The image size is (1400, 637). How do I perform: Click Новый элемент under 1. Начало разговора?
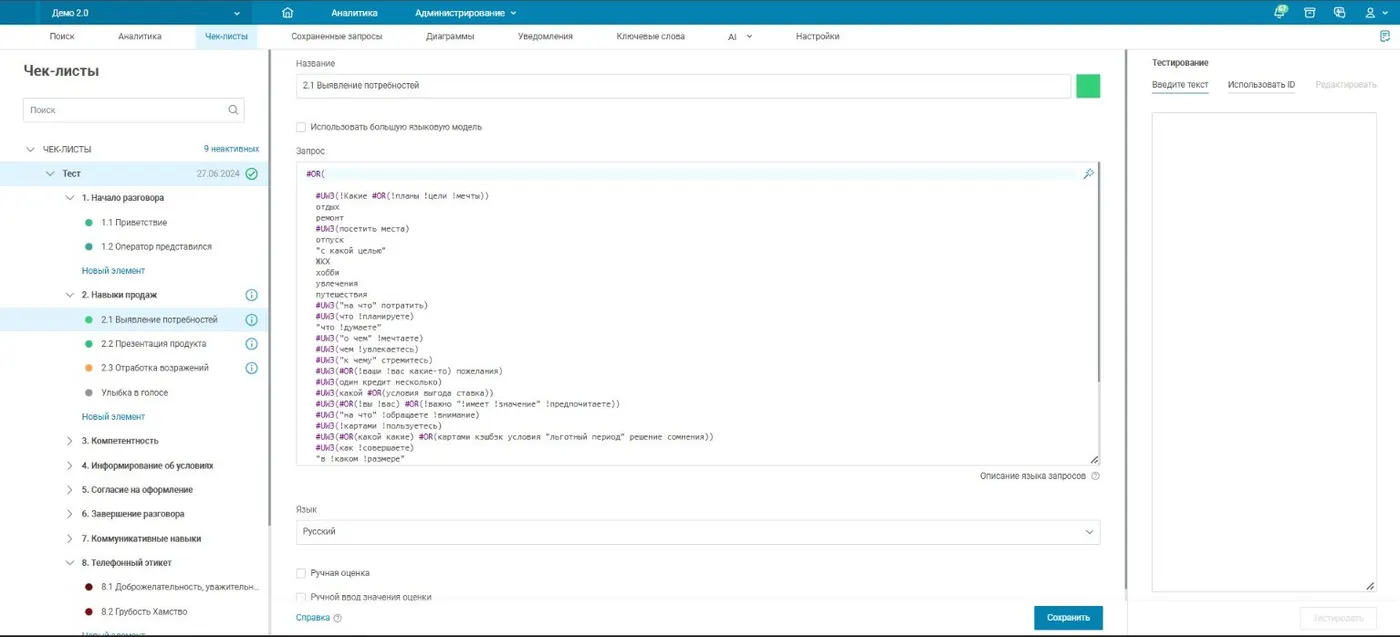click(x=113, y=271)
